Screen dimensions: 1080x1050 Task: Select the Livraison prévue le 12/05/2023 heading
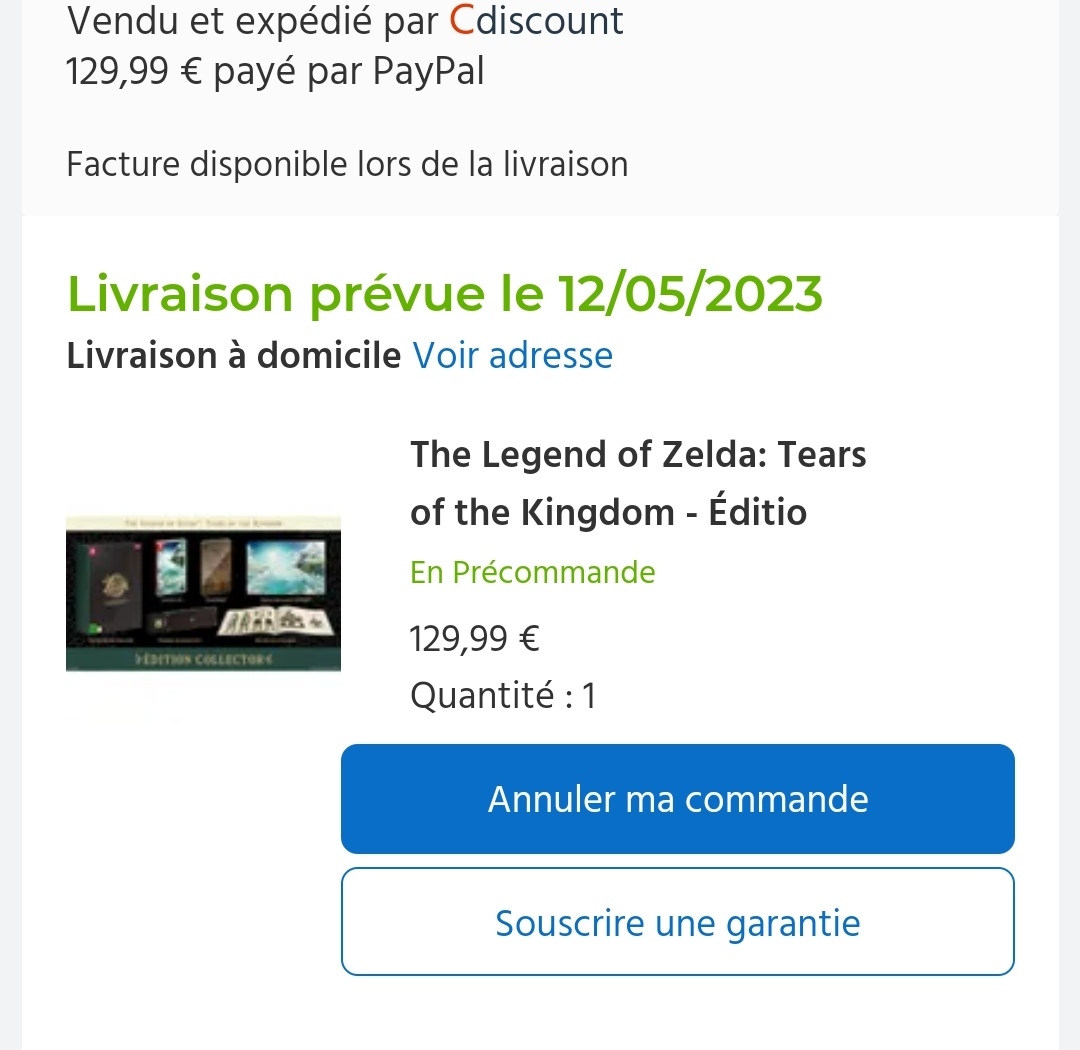[444, 294]
